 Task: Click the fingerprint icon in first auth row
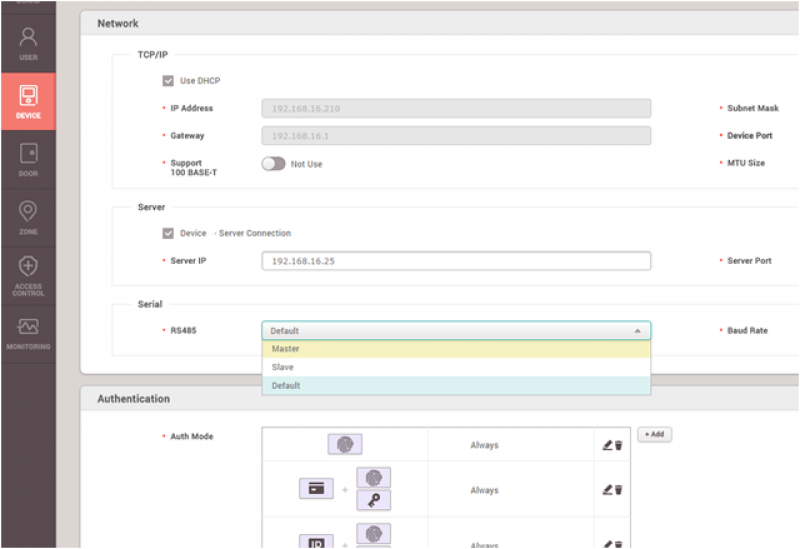pyautogui.click(x=345, y=445)
